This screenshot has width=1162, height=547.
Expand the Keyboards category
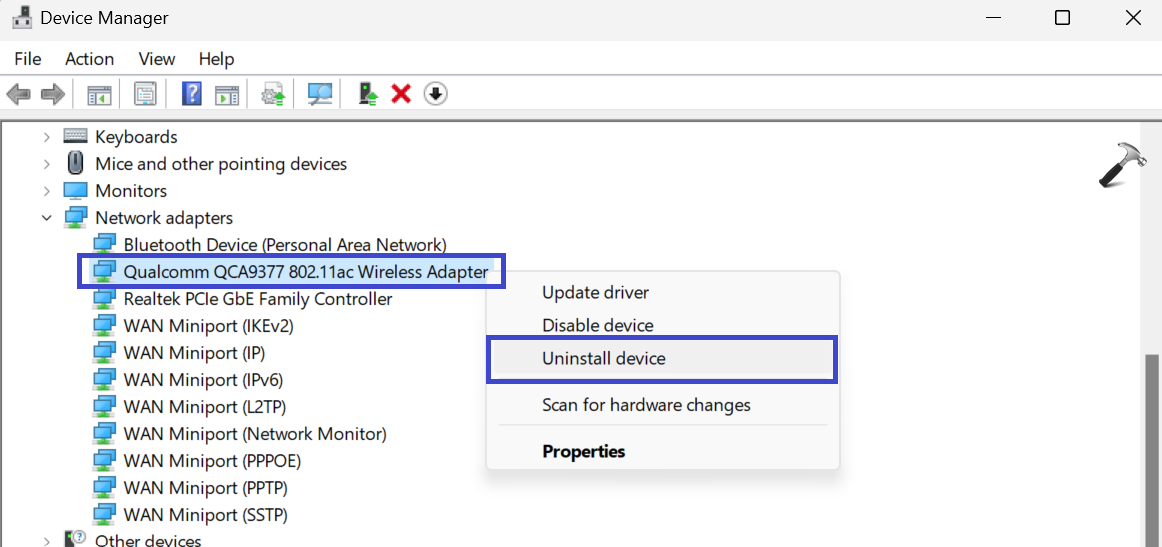(47, 137)
